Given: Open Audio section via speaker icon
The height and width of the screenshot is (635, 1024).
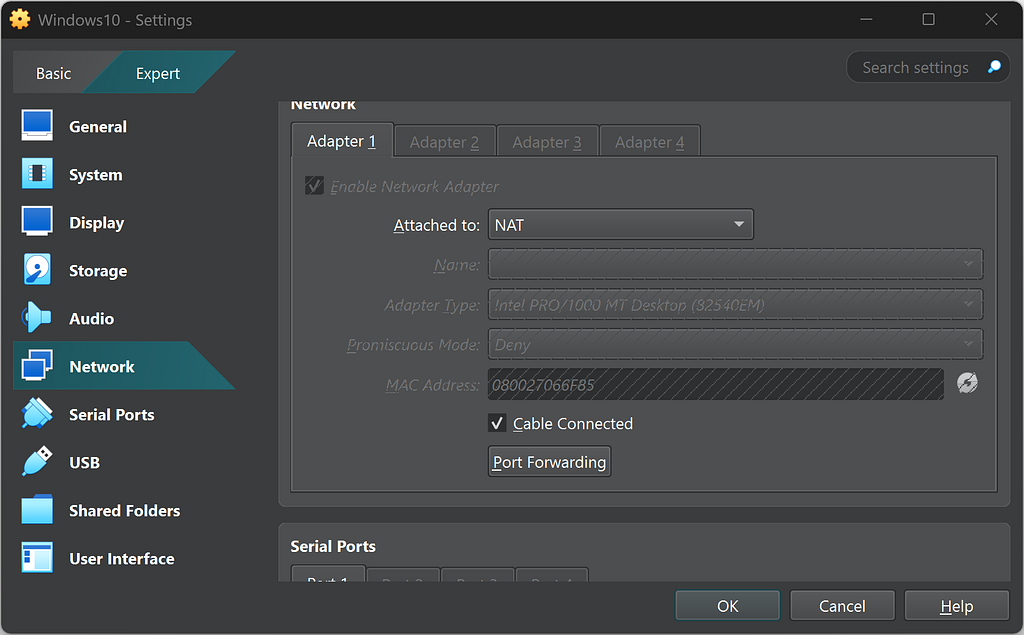Looking at the screenshot, I should click(x=37, y=318).
